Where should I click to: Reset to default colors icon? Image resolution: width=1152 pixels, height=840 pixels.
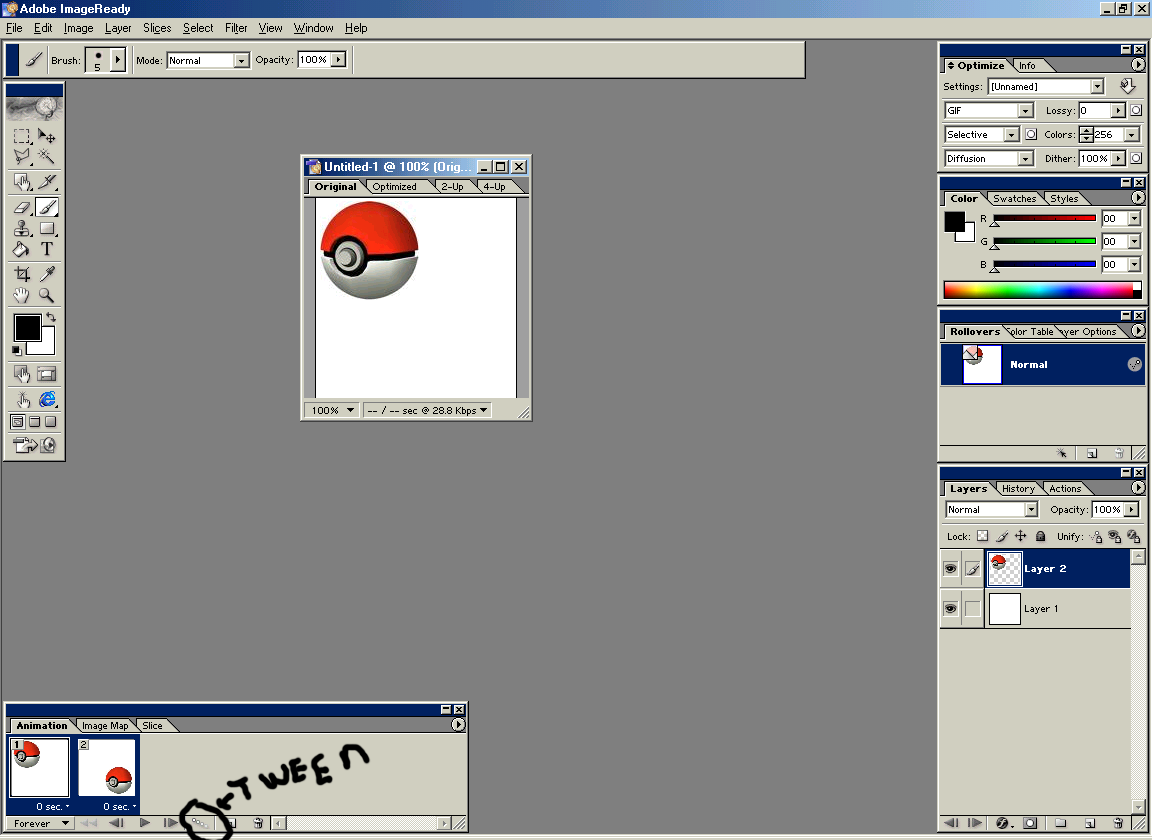pyautogui.click(x=16, y=350)
